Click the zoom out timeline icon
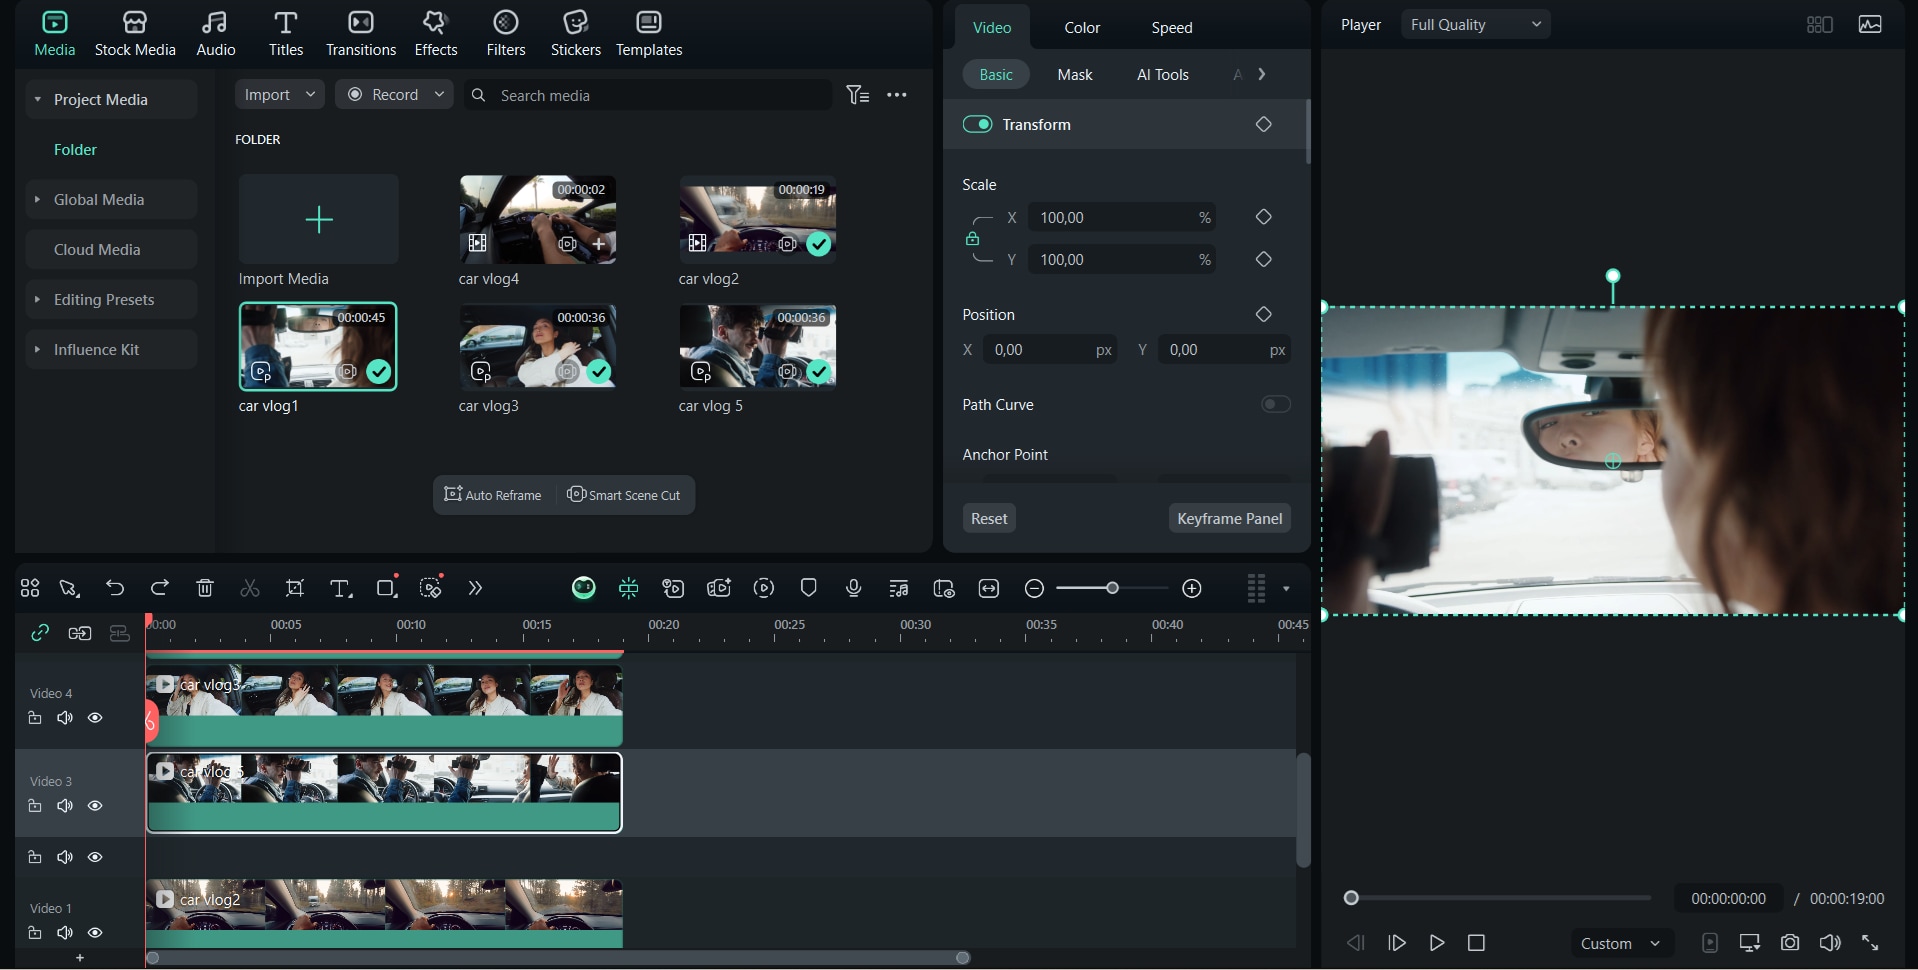1918x970 pixels. (1035, 588)
